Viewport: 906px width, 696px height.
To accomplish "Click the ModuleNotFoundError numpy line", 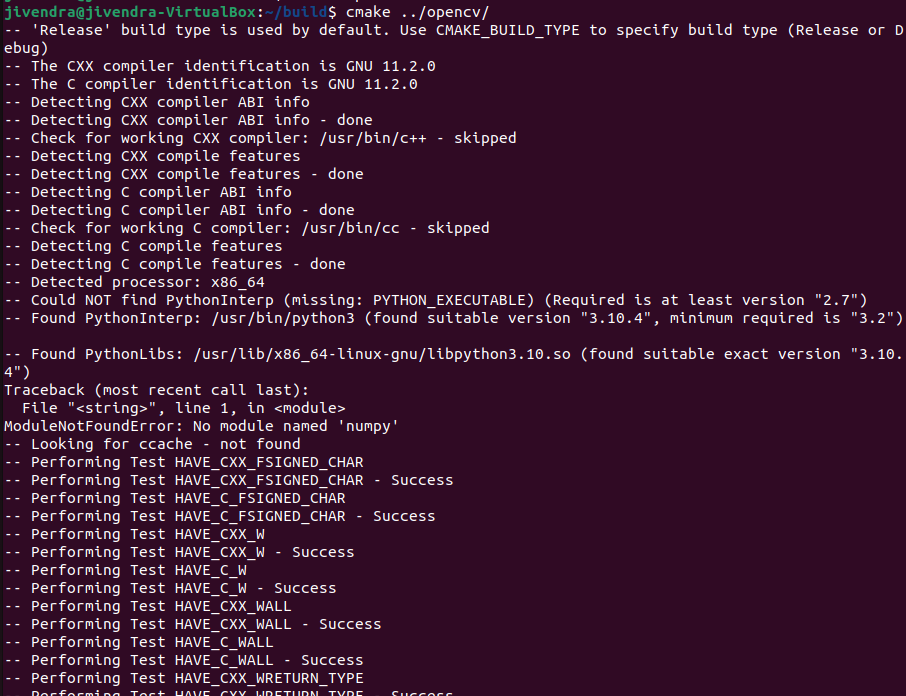I will [201, 427].
